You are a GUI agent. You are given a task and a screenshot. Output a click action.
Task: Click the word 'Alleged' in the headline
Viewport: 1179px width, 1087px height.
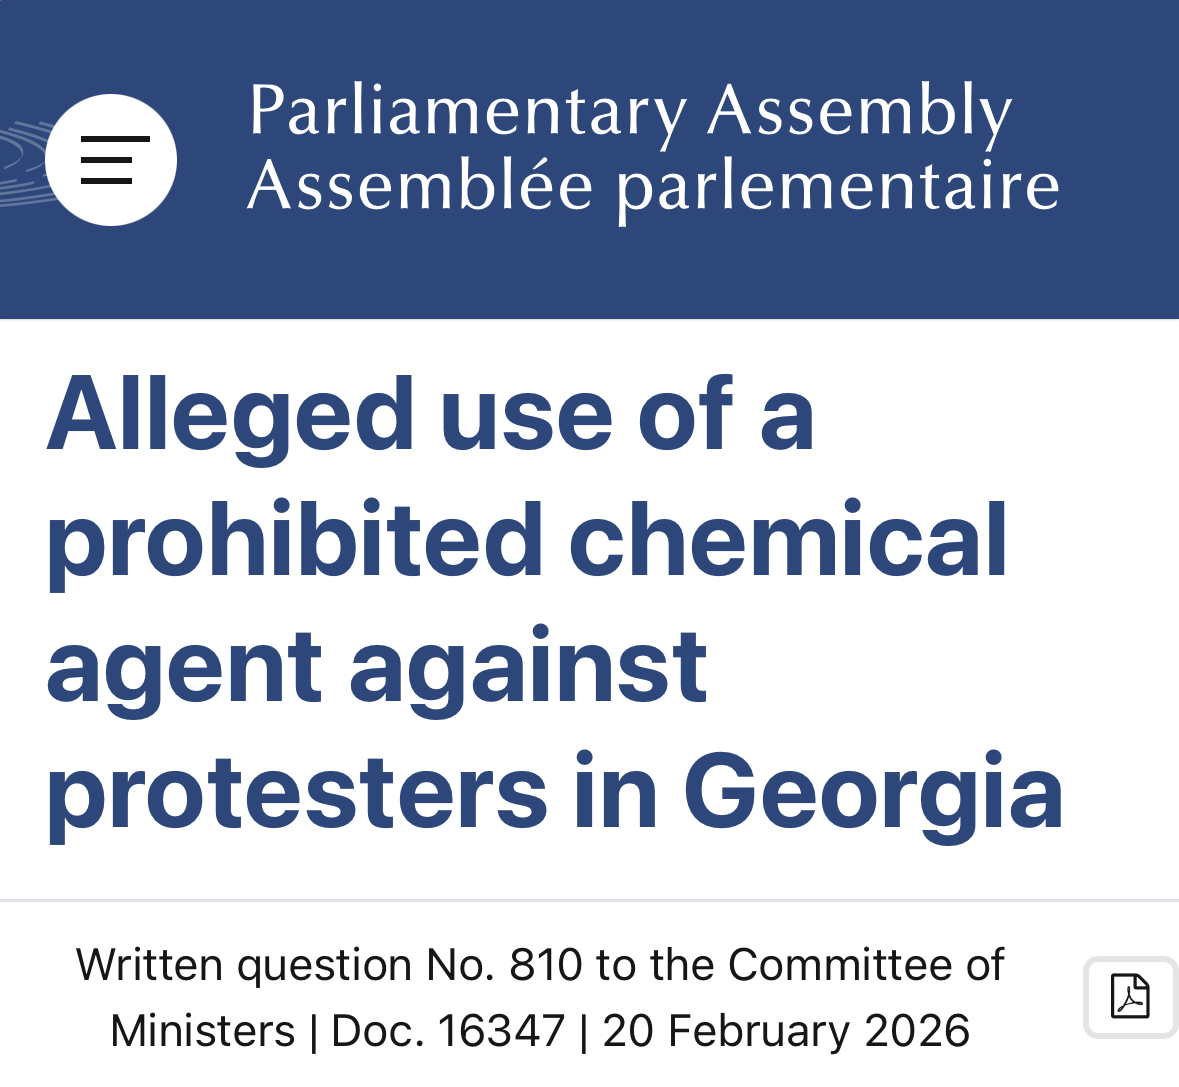click(x=230, y=414)
